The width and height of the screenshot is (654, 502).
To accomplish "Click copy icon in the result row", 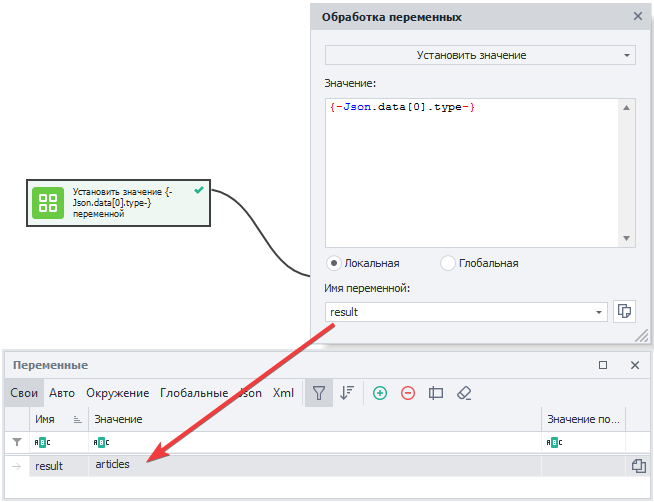I will point(637,465).
